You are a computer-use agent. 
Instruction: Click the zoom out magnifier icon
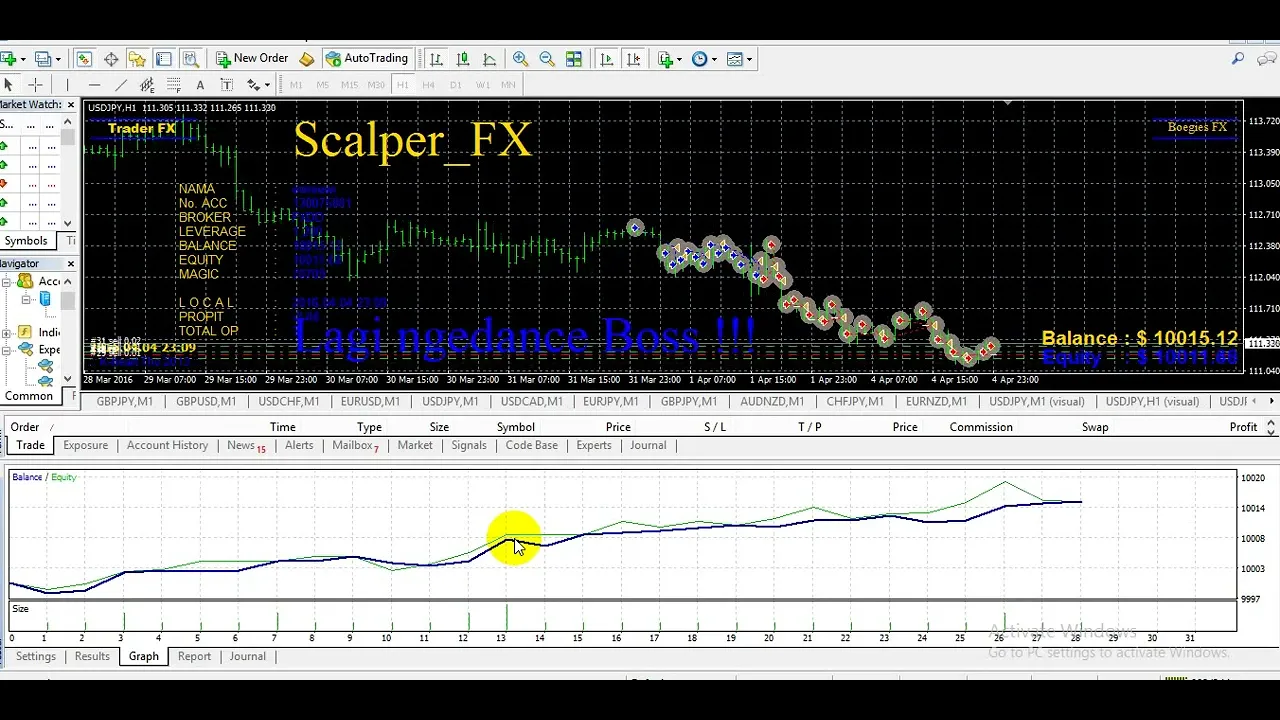(547, 59)
